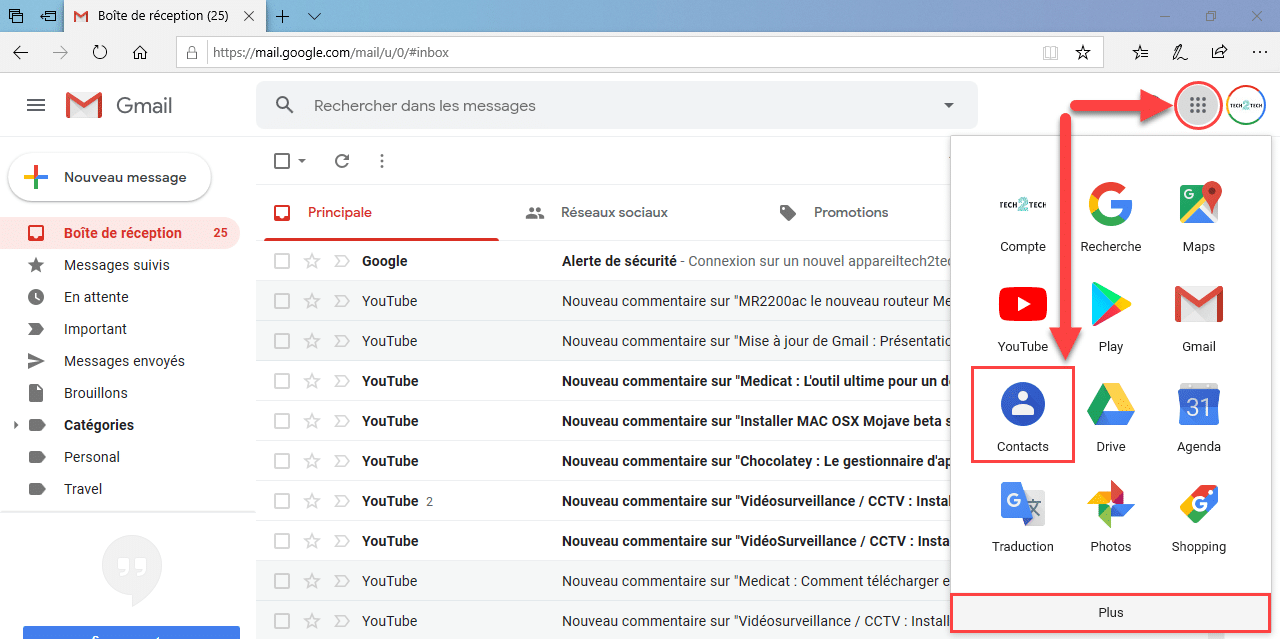The height and width of the screenshot is (639, 1280).
Task: Go to browser home page
Action: [140, 52]
